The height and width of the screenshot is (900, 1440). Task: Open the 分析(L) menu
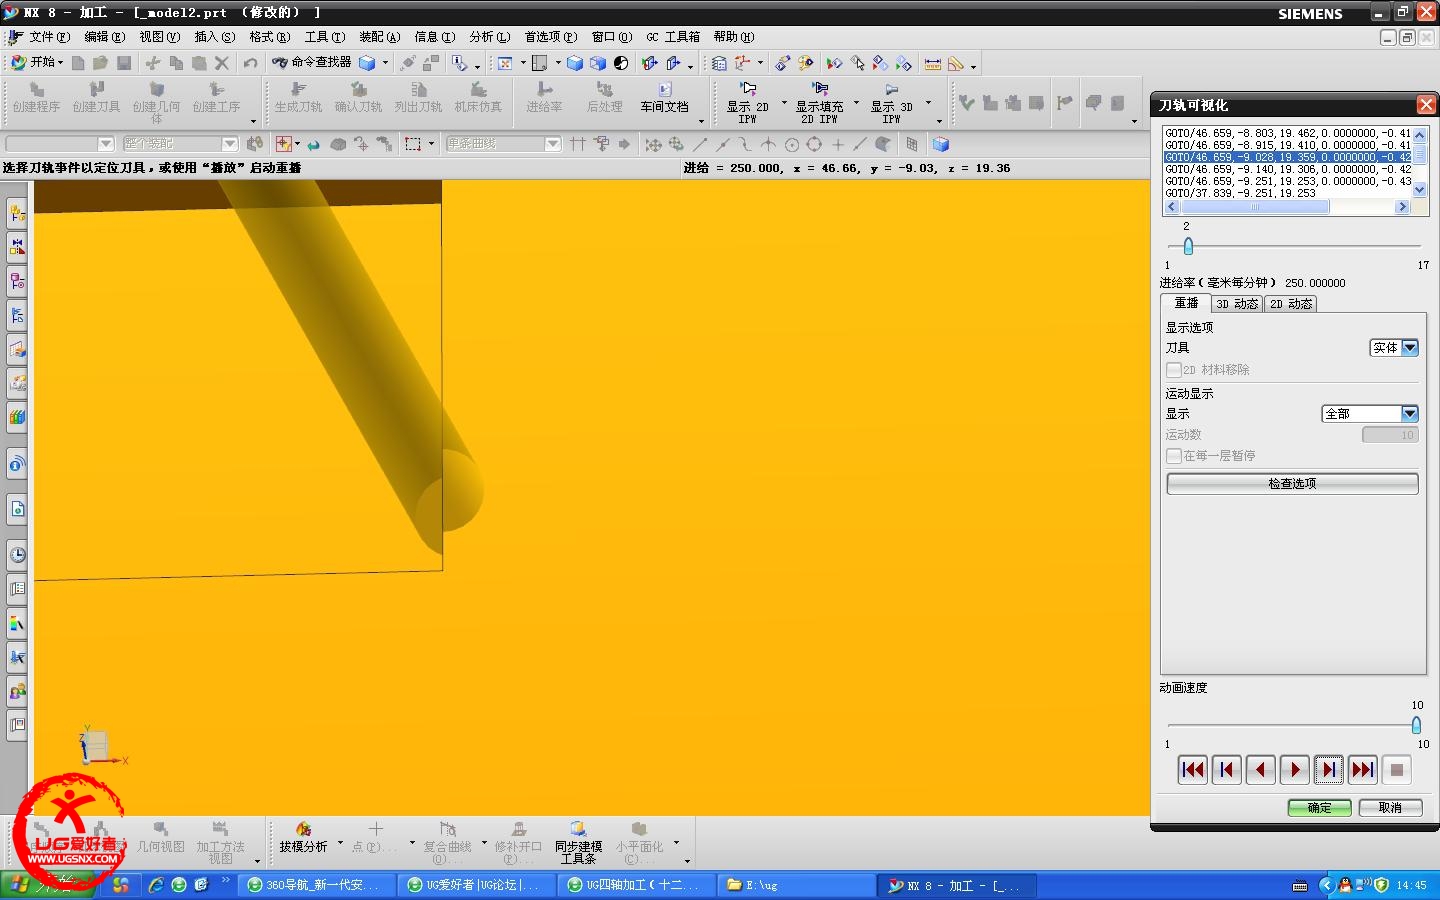pyautogui.click(x=490, y=37)
